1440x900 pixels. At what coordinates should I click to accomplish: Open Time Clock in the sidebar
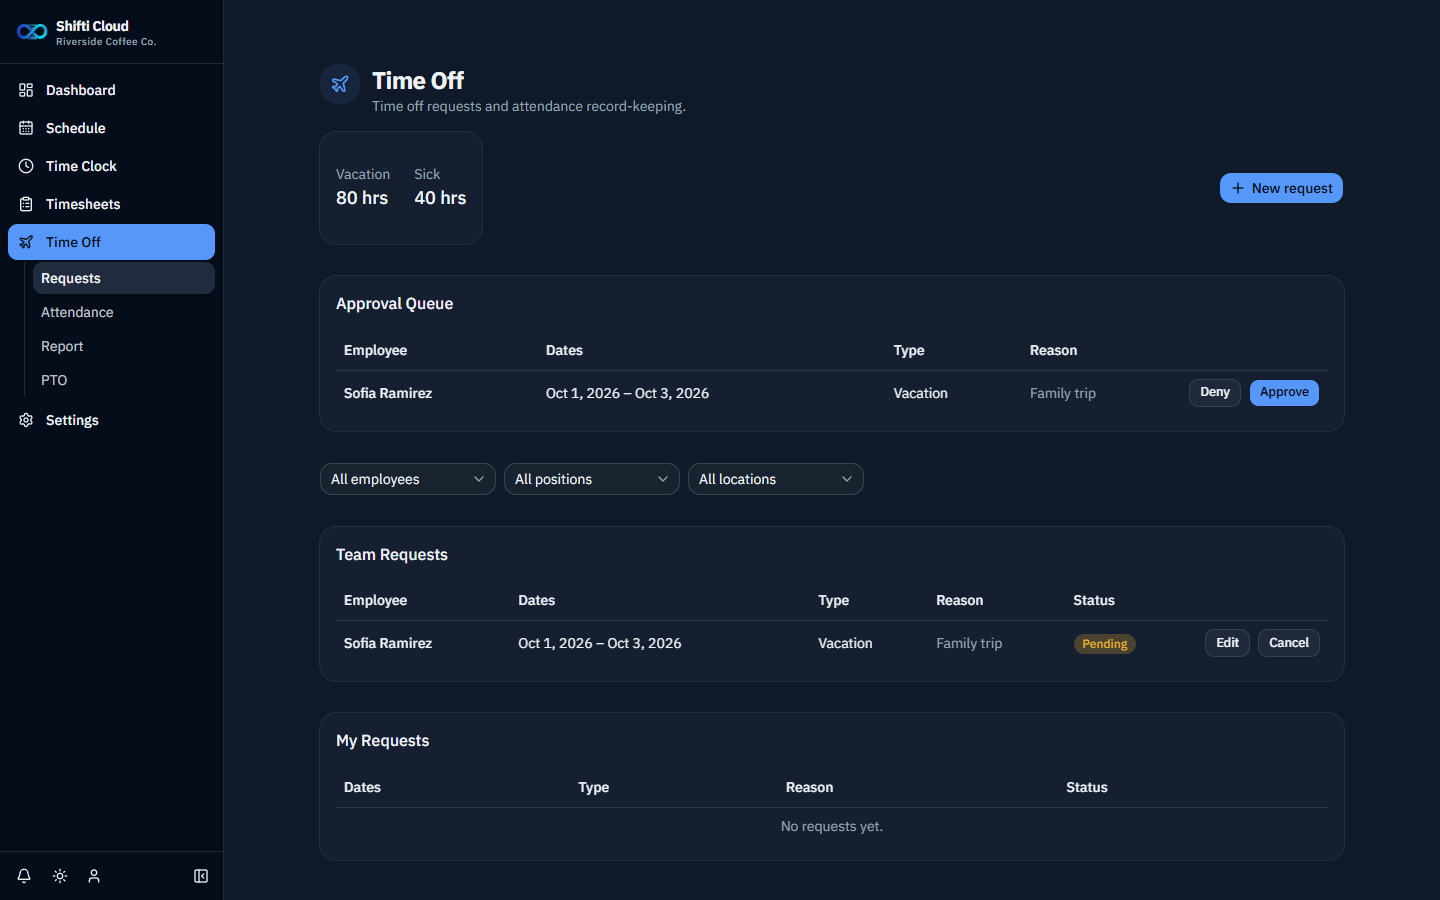coord(111,166)
